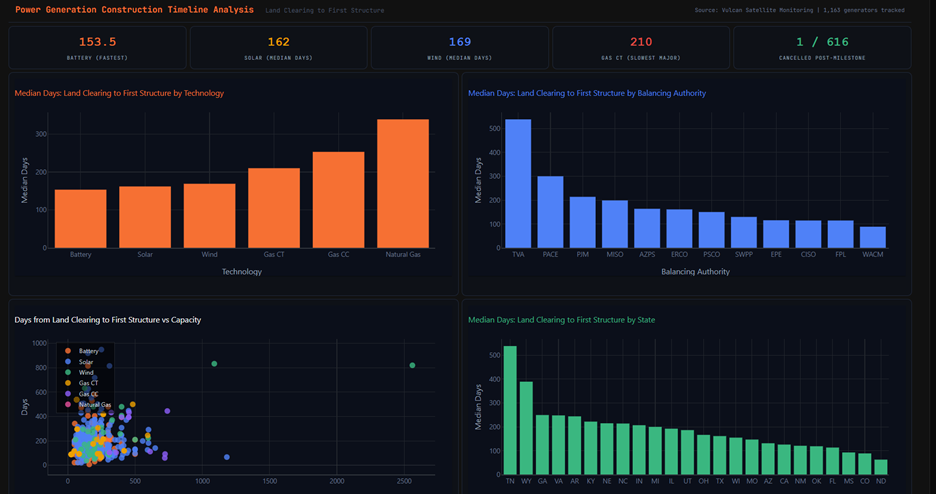Click the Battery fastest 153.5 KPI card
Image resolution: width=936 pixels, height=494 pixels.
tap(98, 47)
